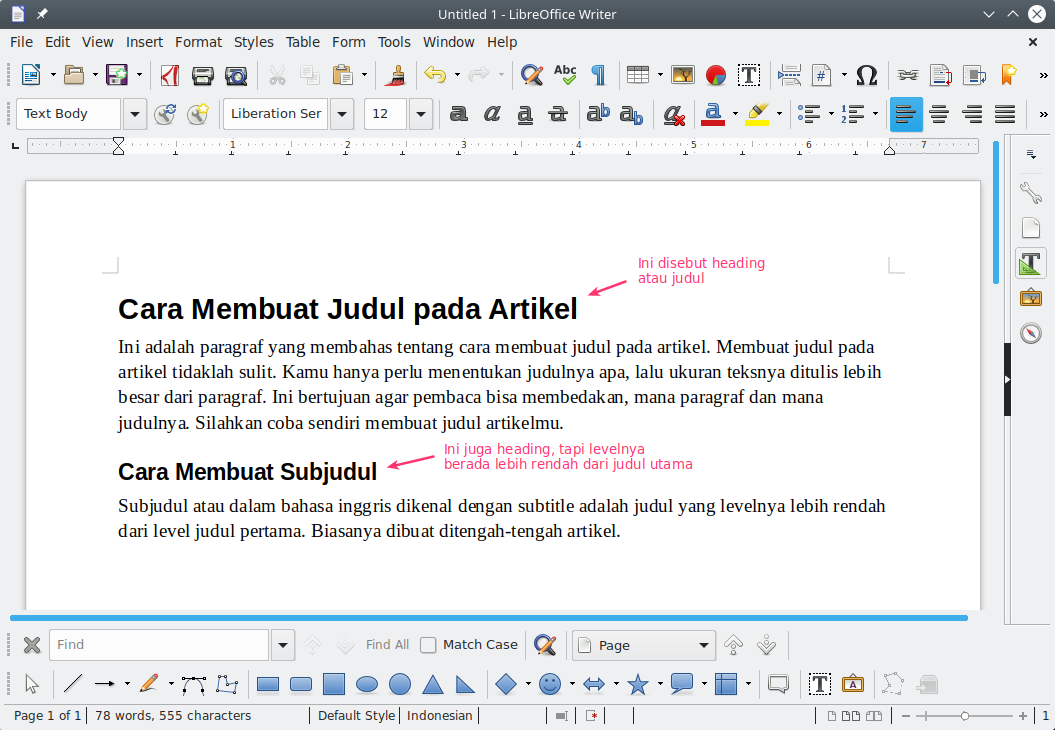Open the Navigator from the sidebar
The image size is (1055, 730).
click(x=1030, y=333)
